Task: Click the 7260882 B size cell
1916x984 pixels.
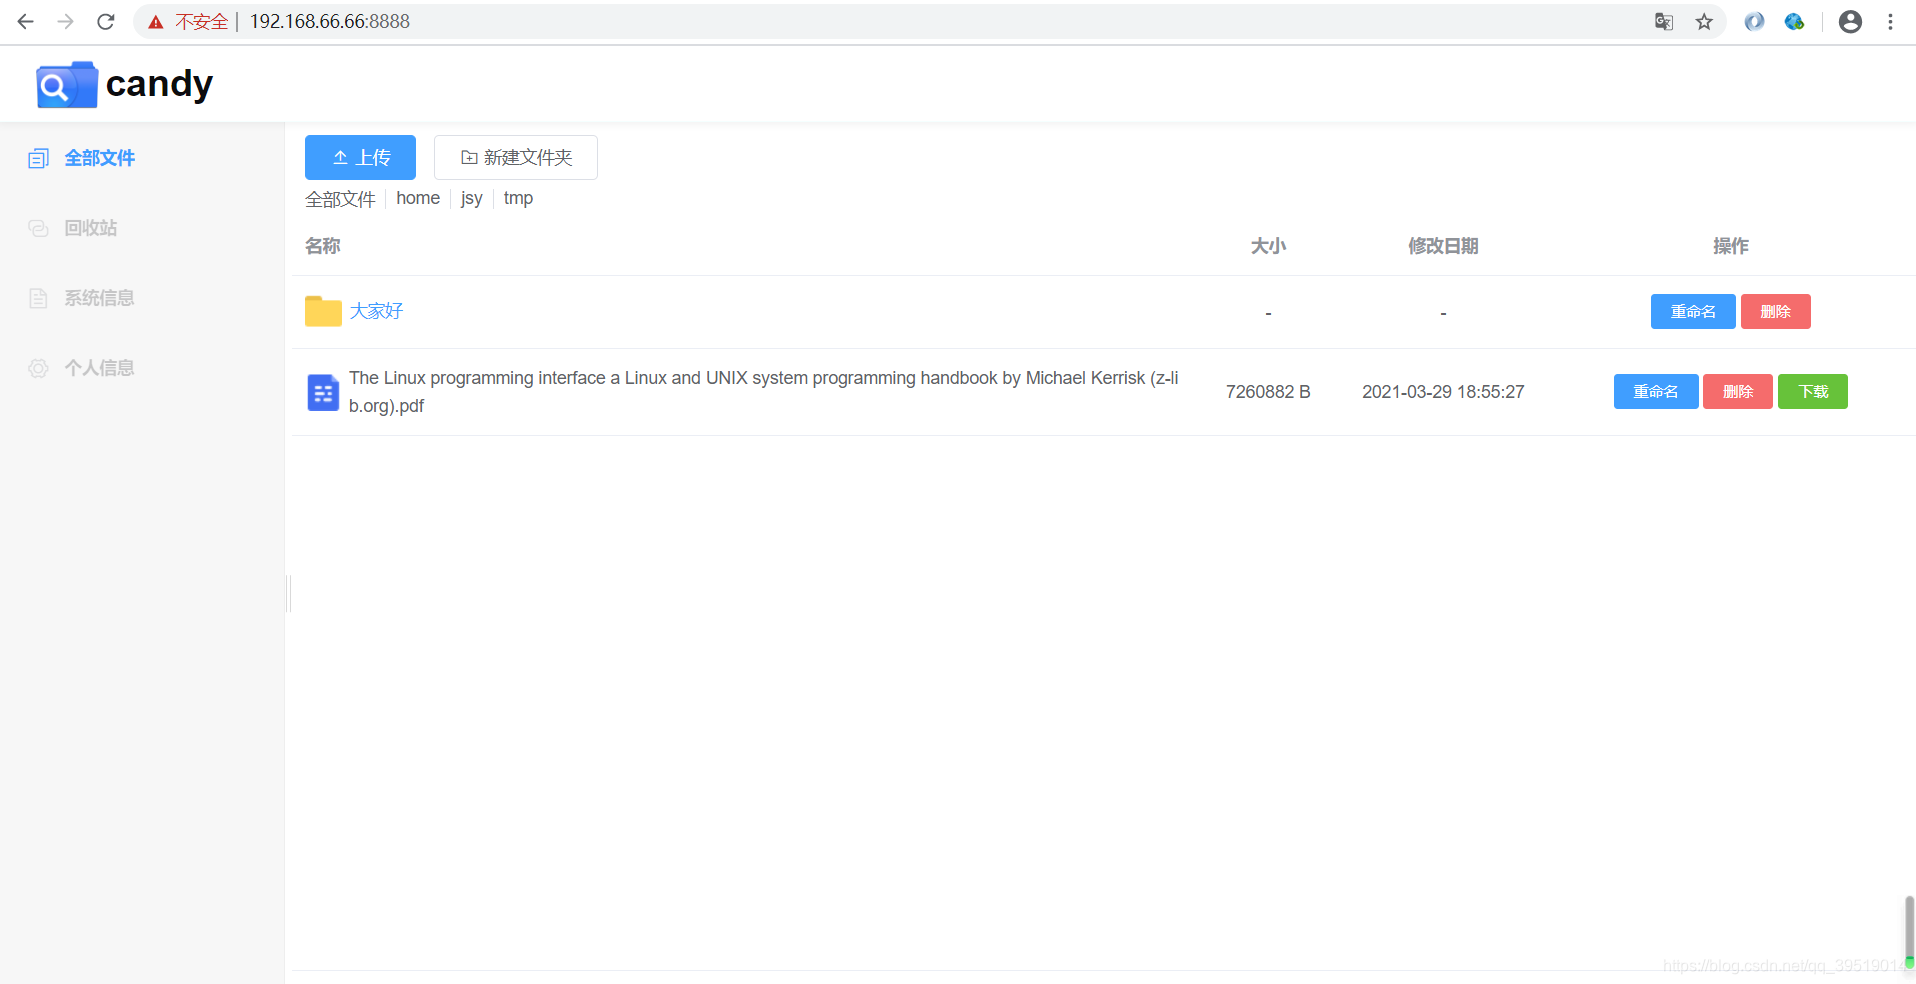Action: [1268, 392]
